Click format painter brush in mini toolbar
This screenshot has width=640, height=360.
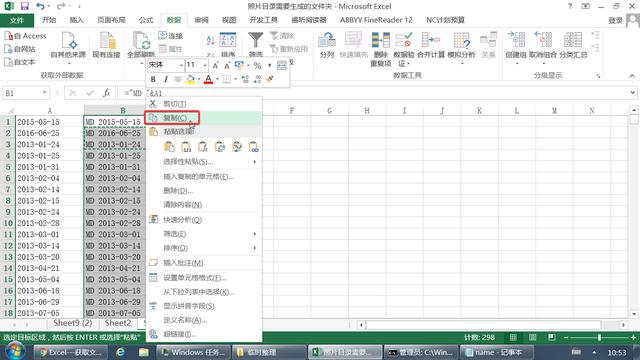[x=269, y=79]
